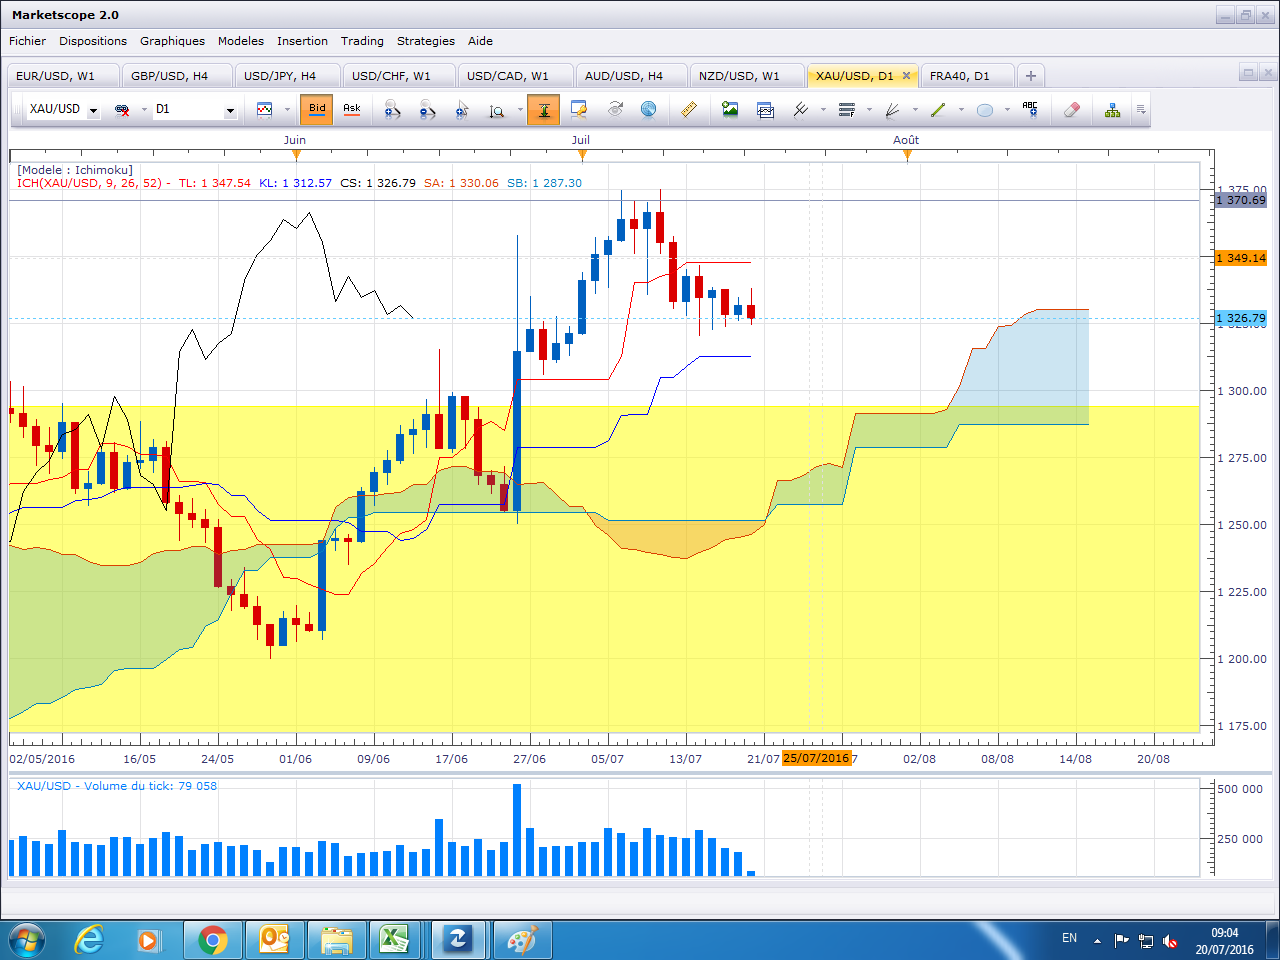Click the ABC add text label tool
The width and height of the screenshot is (1280, 960).
tap(1030, 109)
